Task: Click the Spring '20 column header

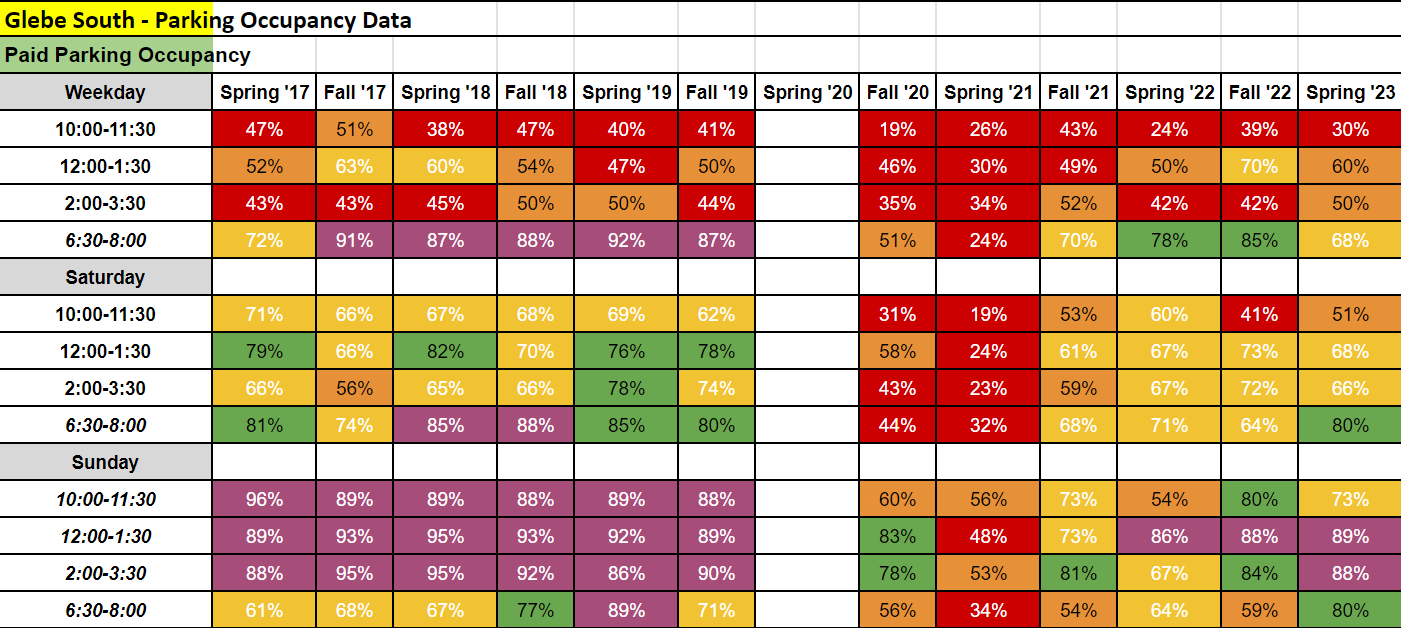Action: (x=807, y=92)
